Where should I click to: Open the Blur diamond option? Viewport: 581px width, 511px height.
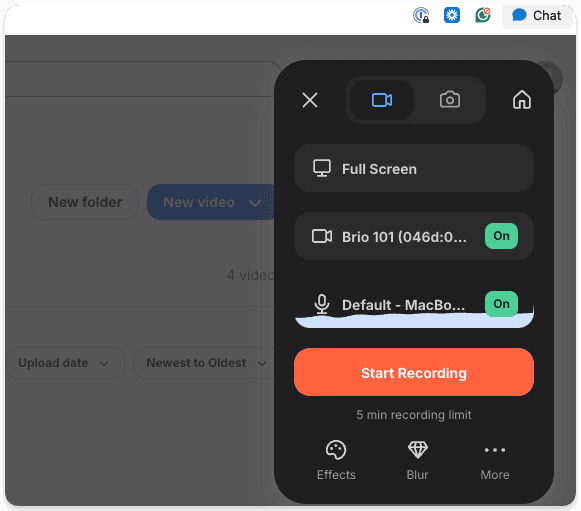(418, 460)
